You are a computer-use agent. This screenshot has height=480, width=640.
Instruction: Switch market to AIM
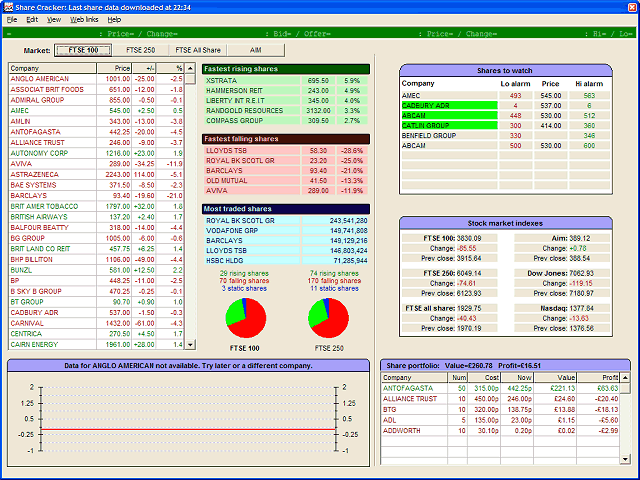[x=256, y=50]
